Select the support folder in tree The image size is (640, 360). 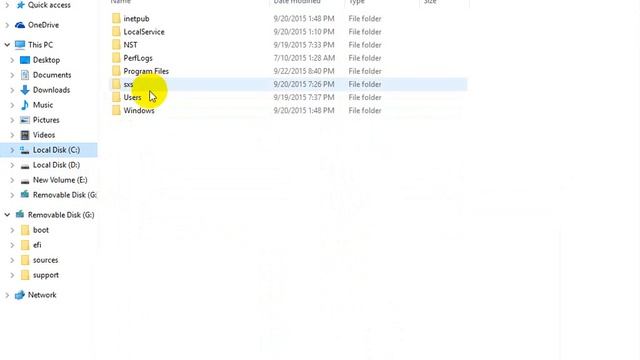46,276
